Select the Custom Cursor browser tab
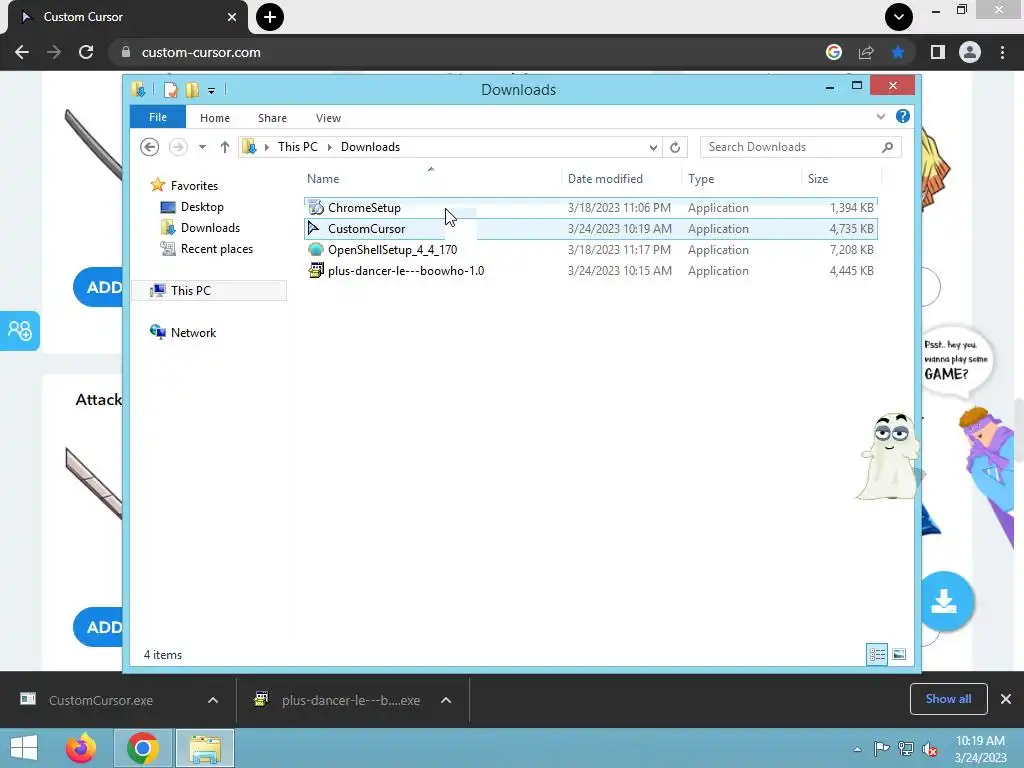Image resolution: width=1024 pixels, height=768 pixels. click(128, 17)
